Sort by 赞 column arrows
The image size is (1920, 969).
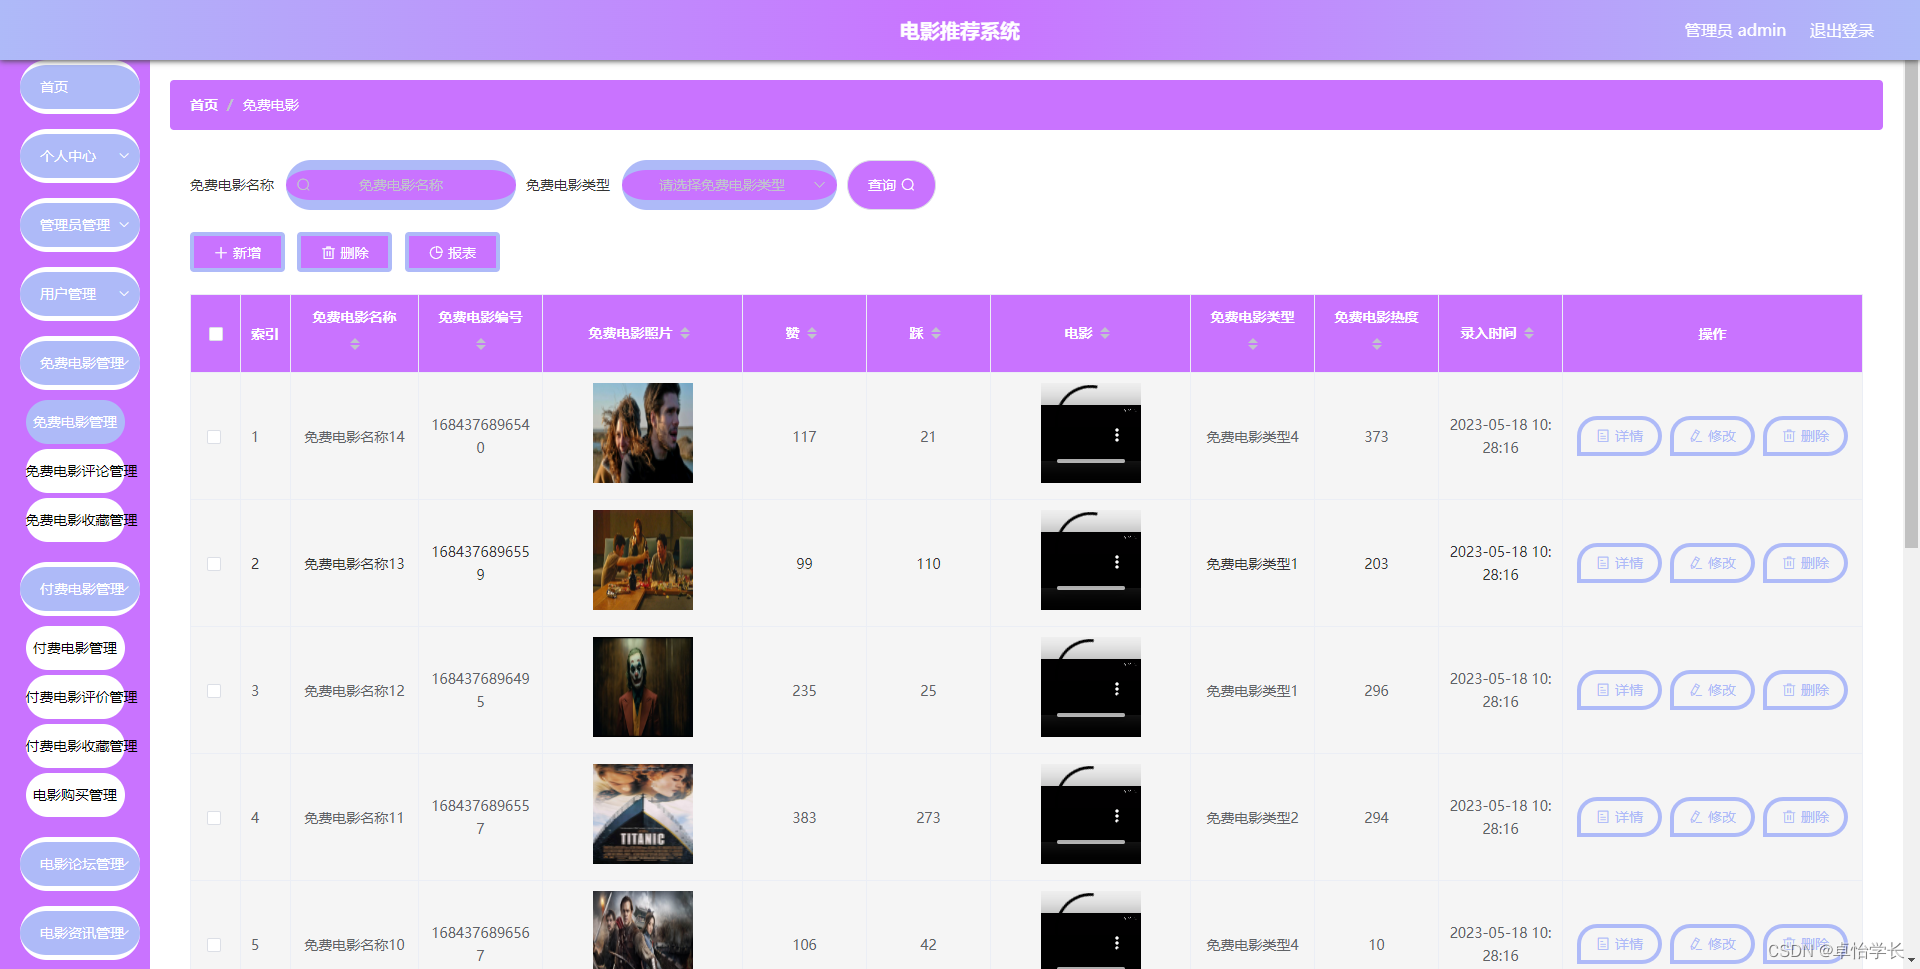[x=812, y=333]
